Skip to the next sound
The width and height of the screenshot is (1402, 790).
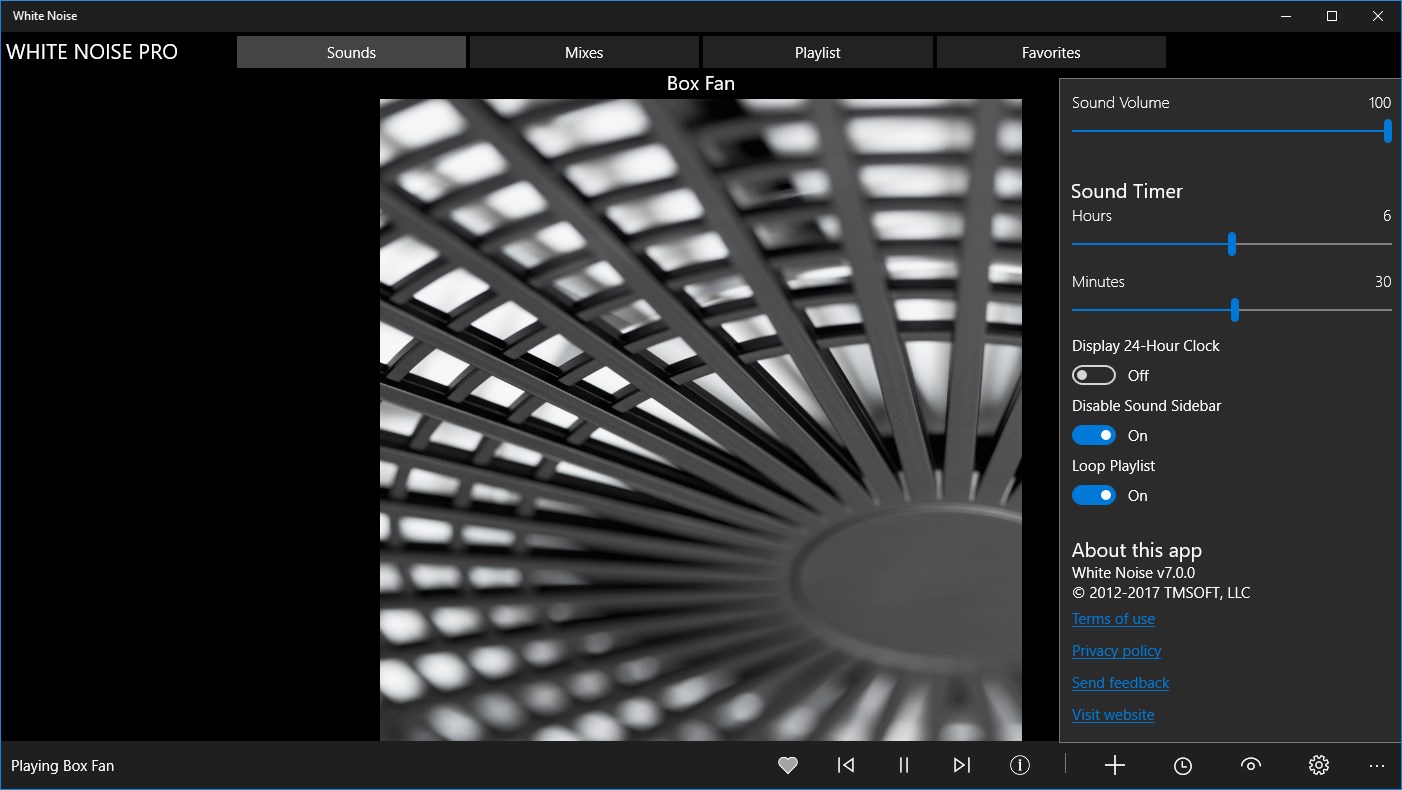tap(962, 765)
